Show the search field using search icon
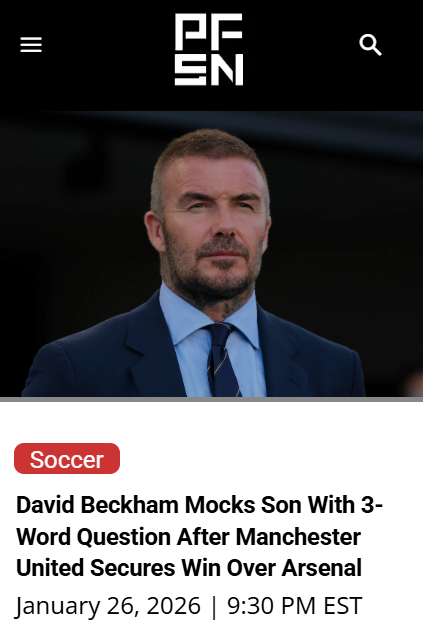 pyautogui.click(x=370, y=45)
